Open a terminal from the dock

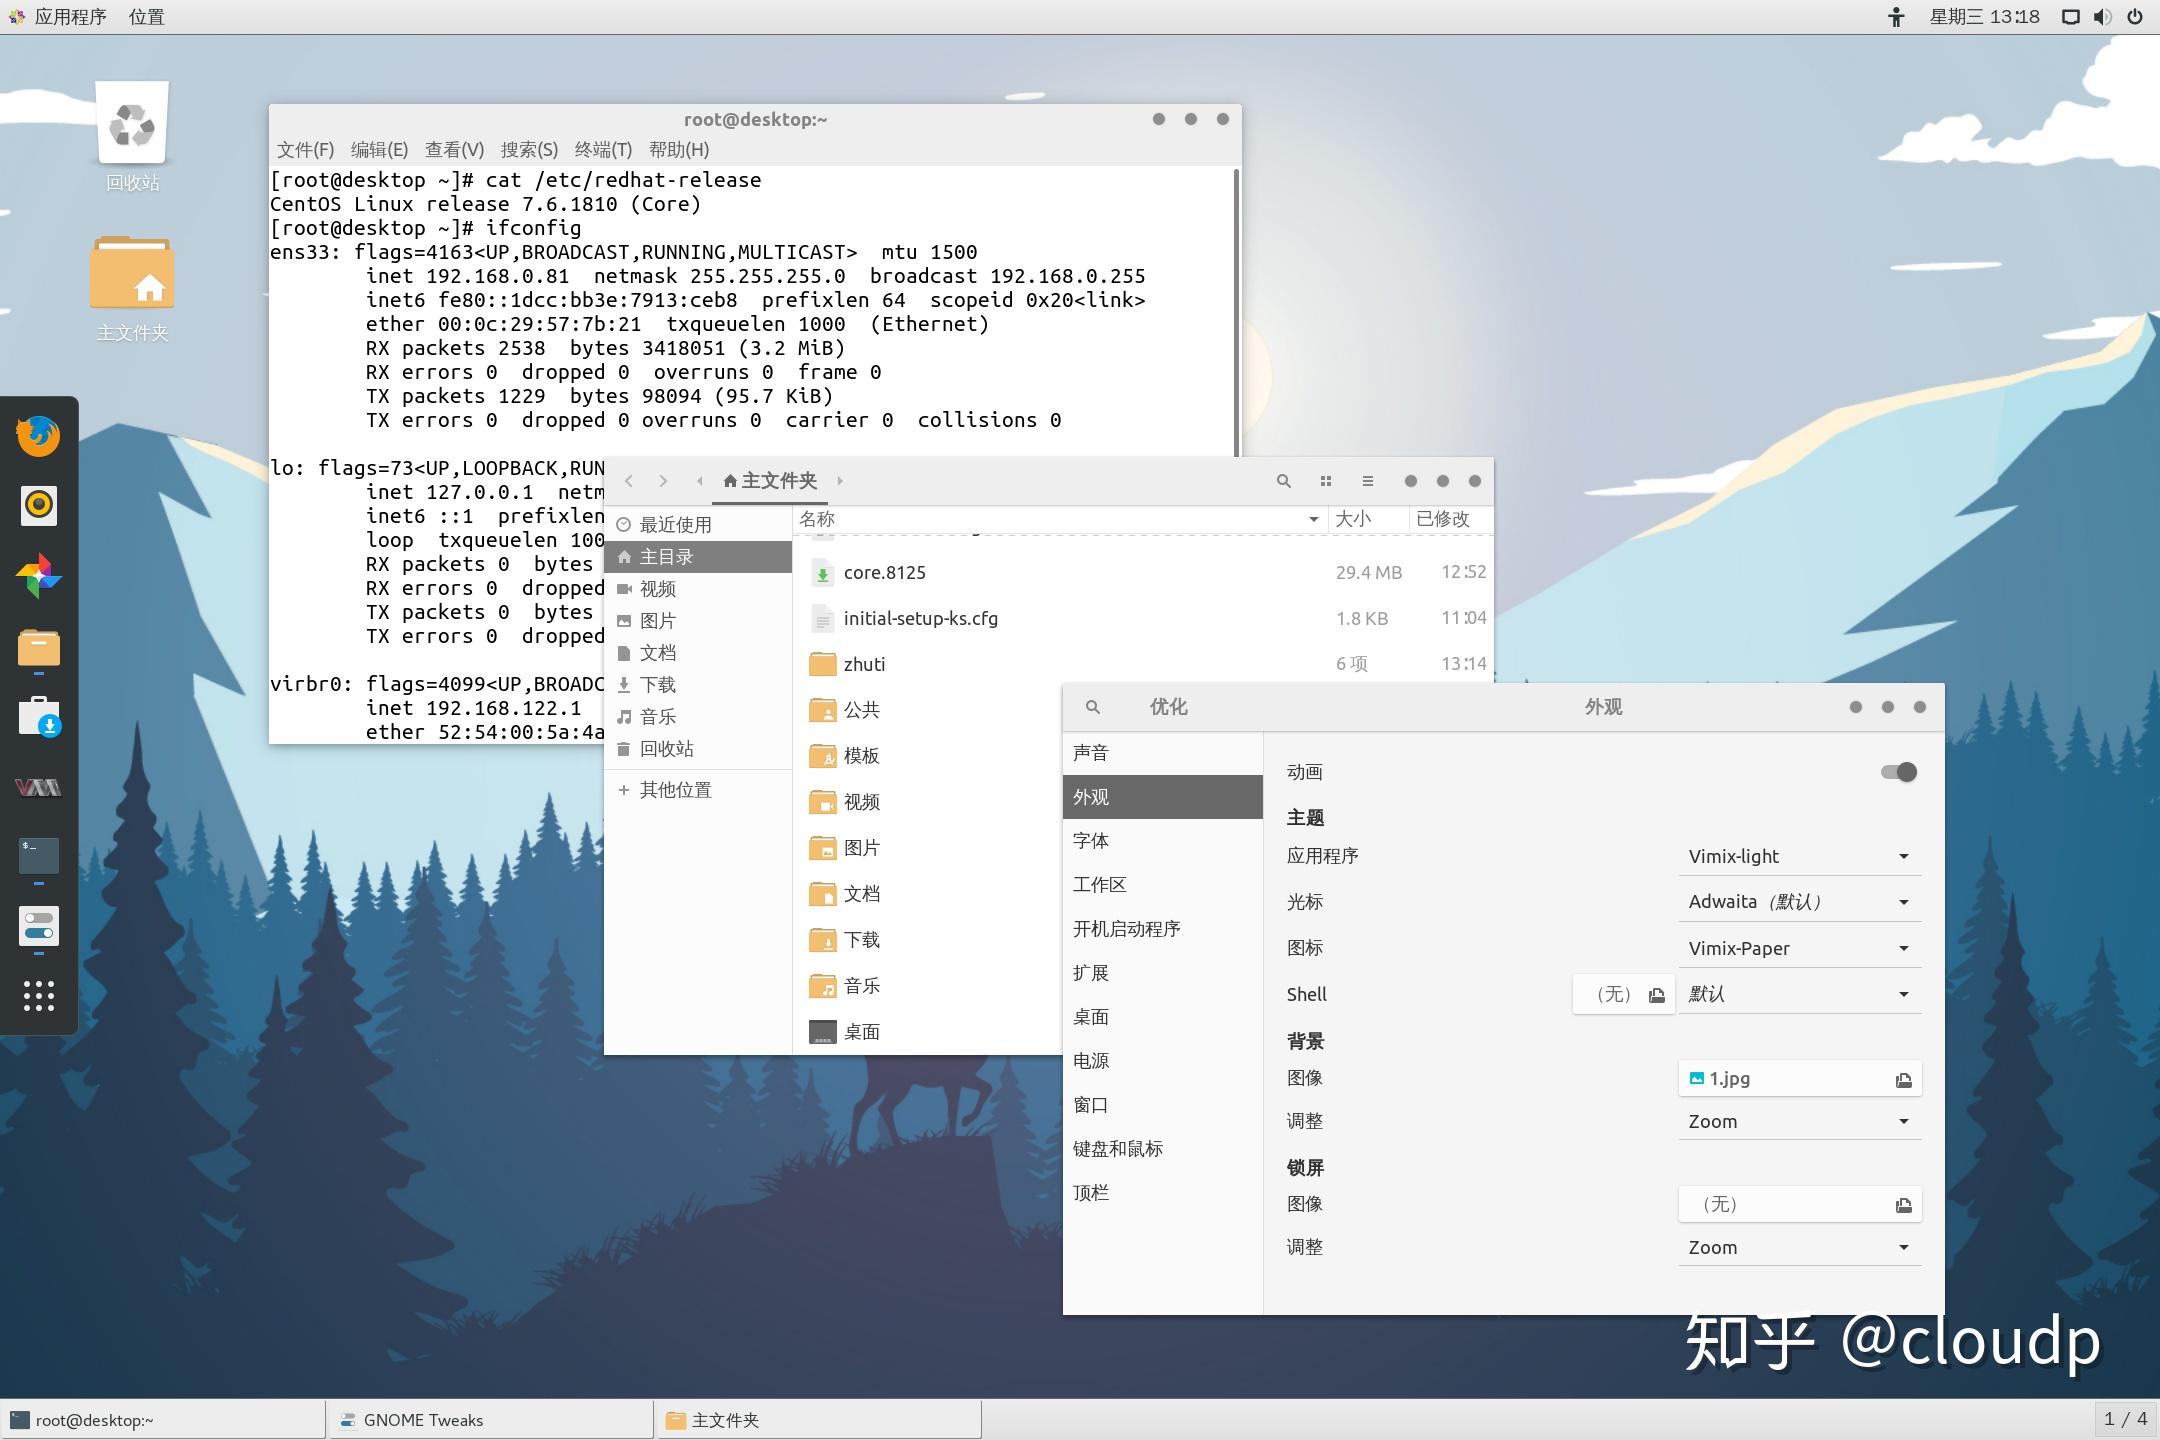click(38, 856)
